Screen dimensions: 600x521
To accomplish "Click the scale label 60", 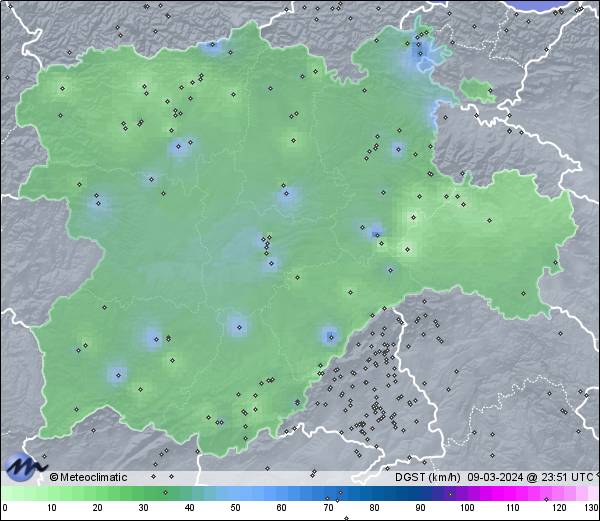I will 282,508.
